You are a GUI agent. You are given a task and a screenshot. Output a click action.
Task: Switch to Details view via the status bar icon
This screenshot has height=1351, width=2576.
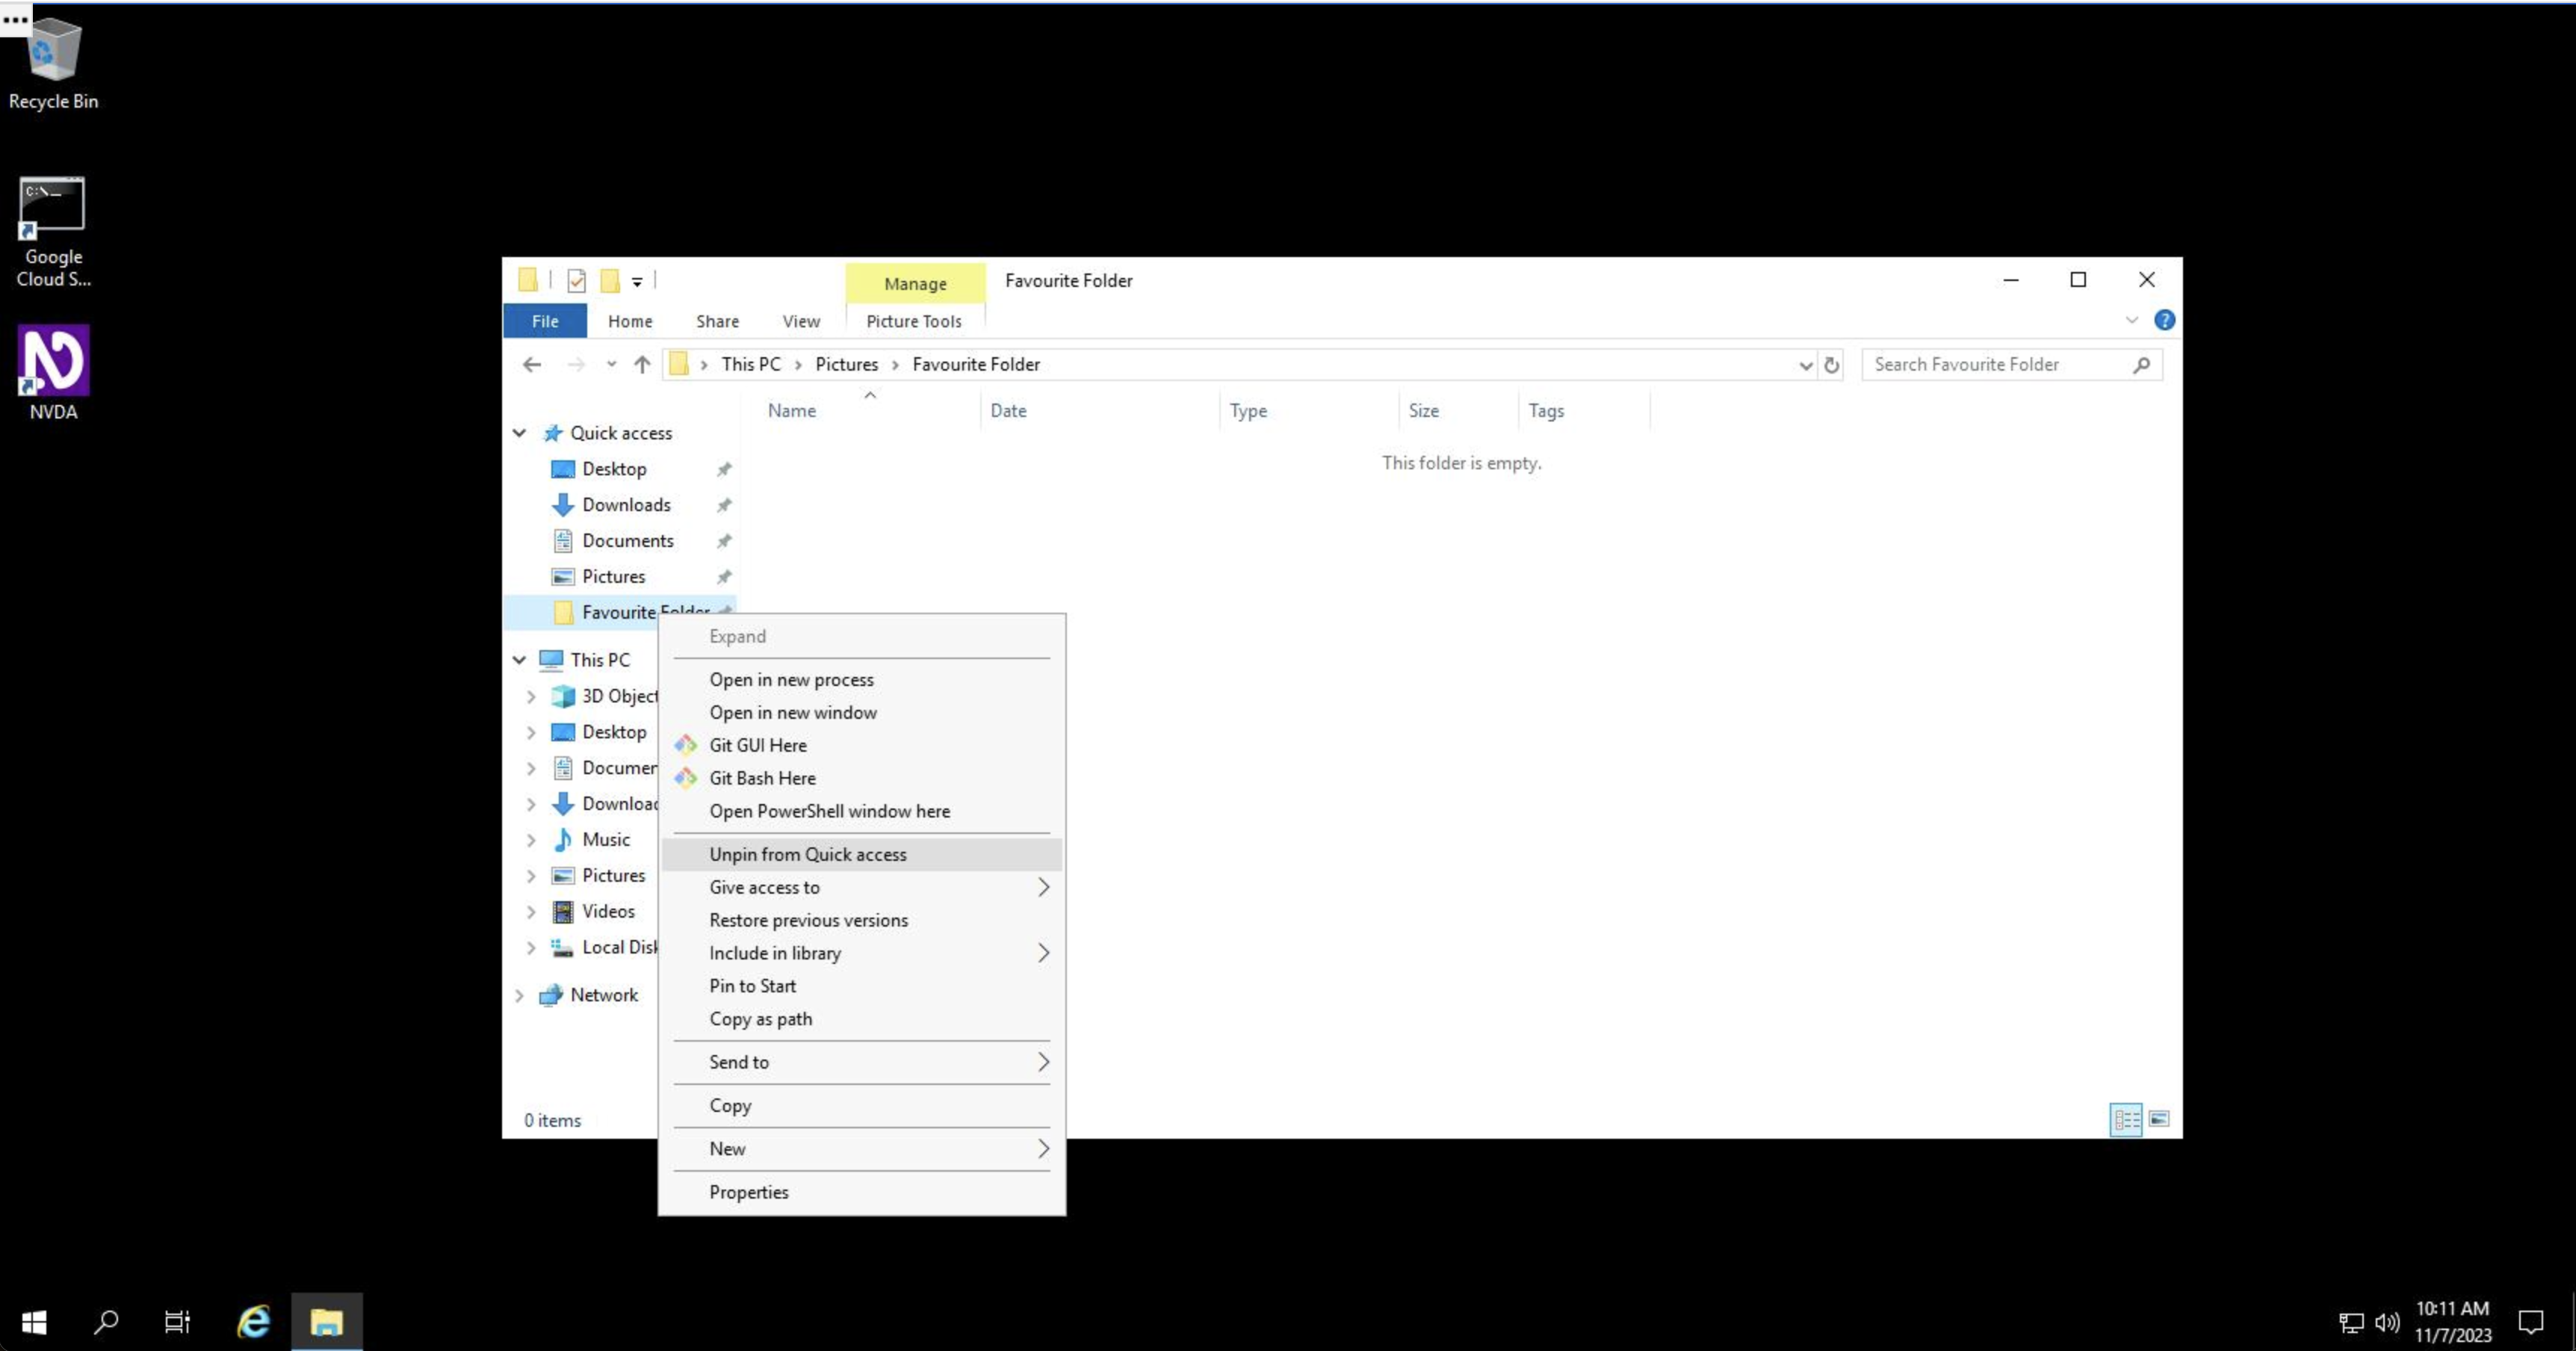click(x=2127, y=1119)
